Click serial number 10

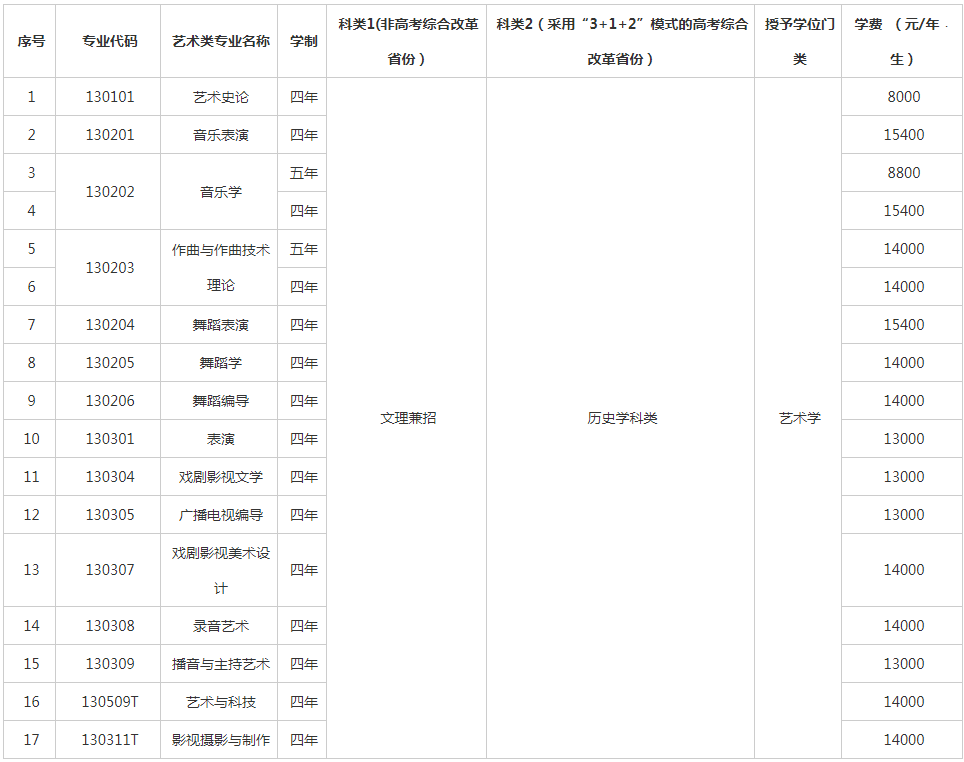[x=31, y=439]
